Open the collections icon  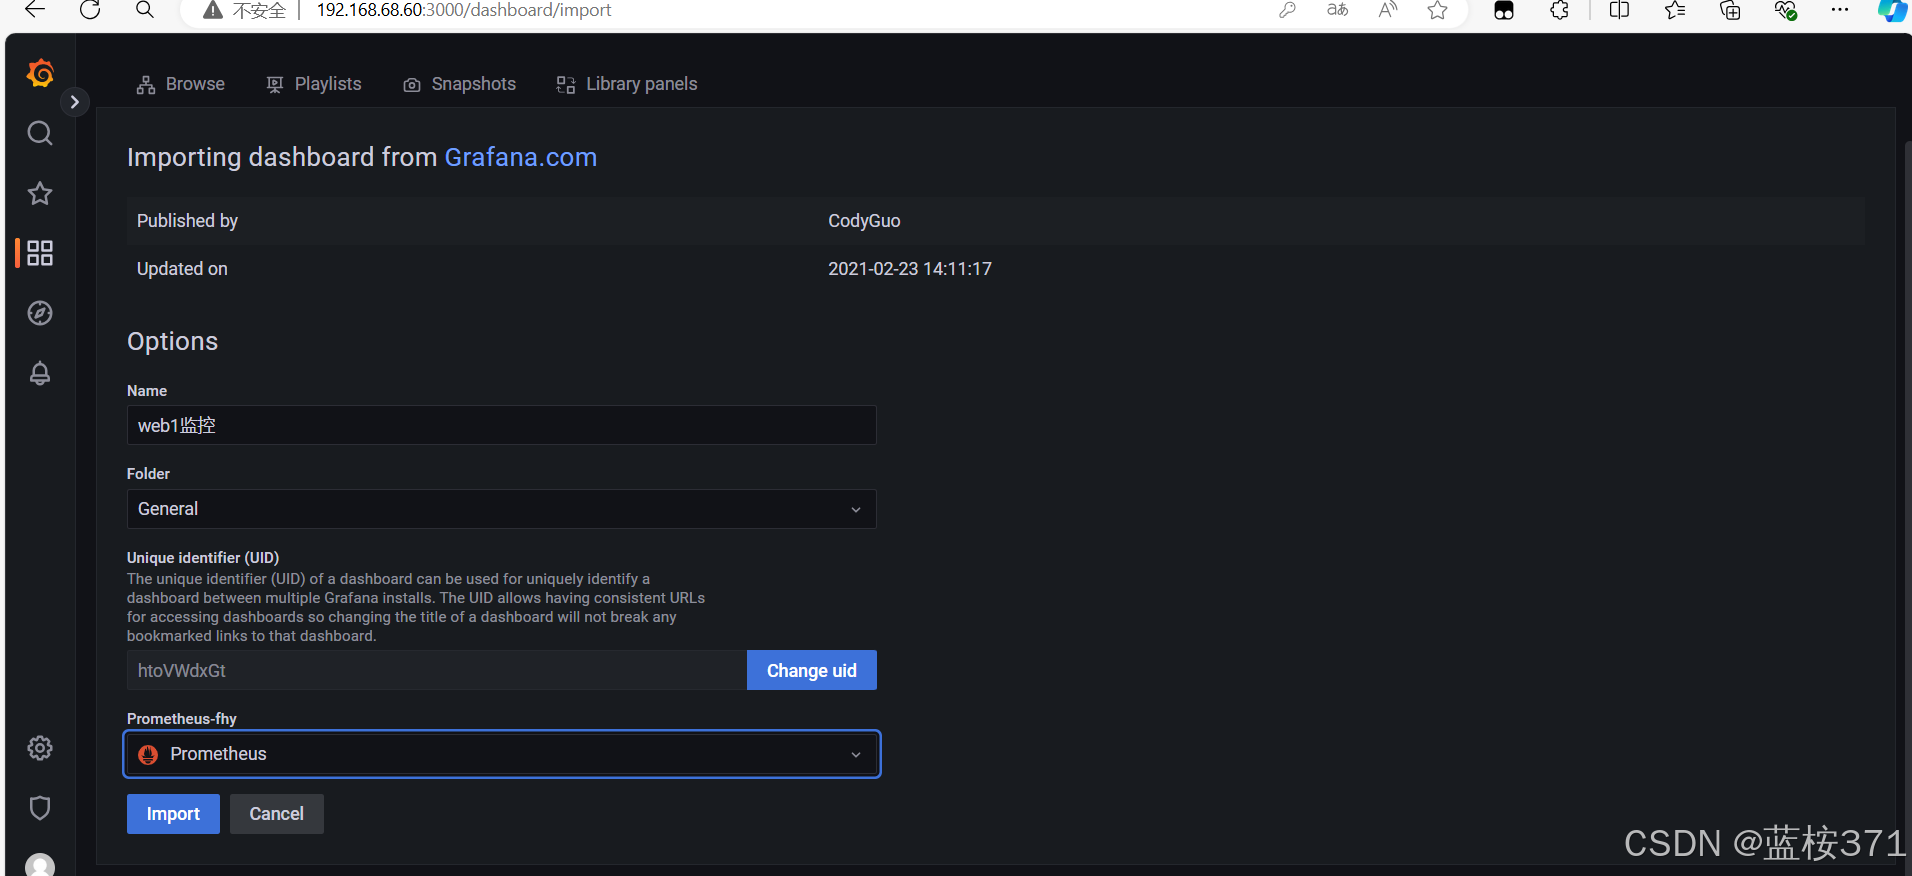pyautogui.click(x=1730, y=10)
